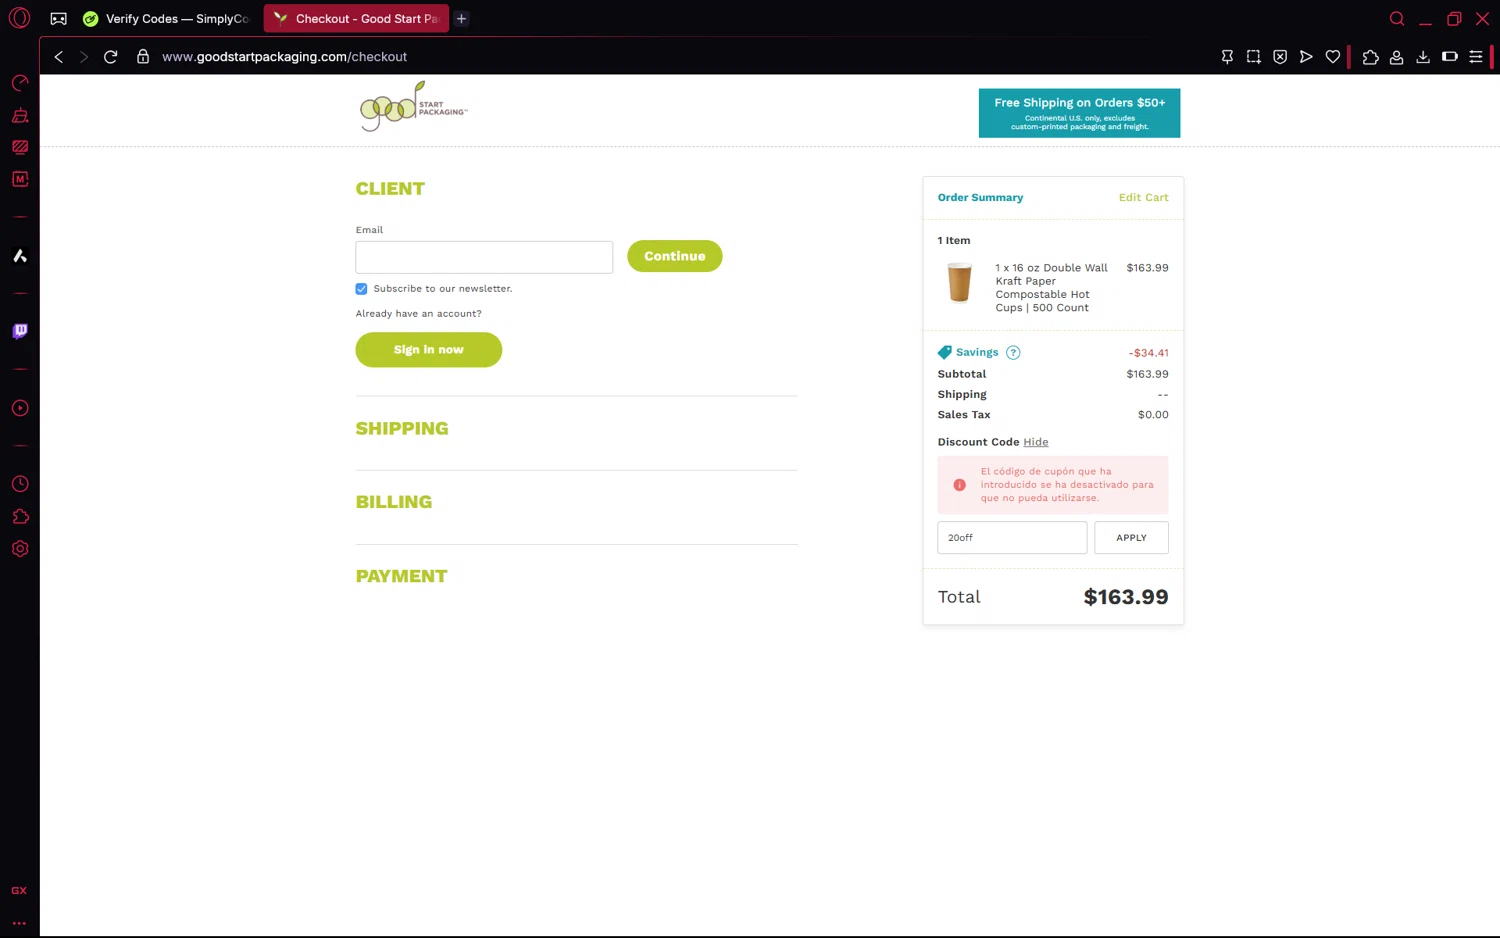
Task: Switch to the Verify Codes SimplyCodes tab
Action: [x=167, y=18]
